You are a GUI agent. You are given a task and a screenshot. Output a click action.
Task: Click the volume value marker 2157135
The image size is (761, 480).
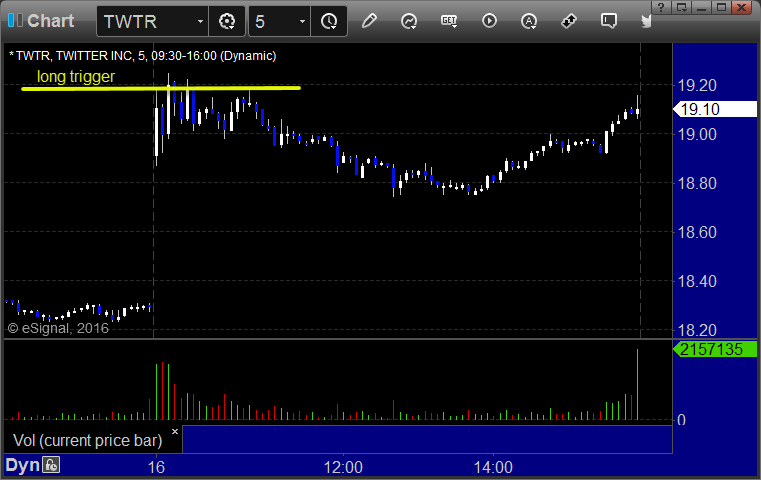(715, 349)
